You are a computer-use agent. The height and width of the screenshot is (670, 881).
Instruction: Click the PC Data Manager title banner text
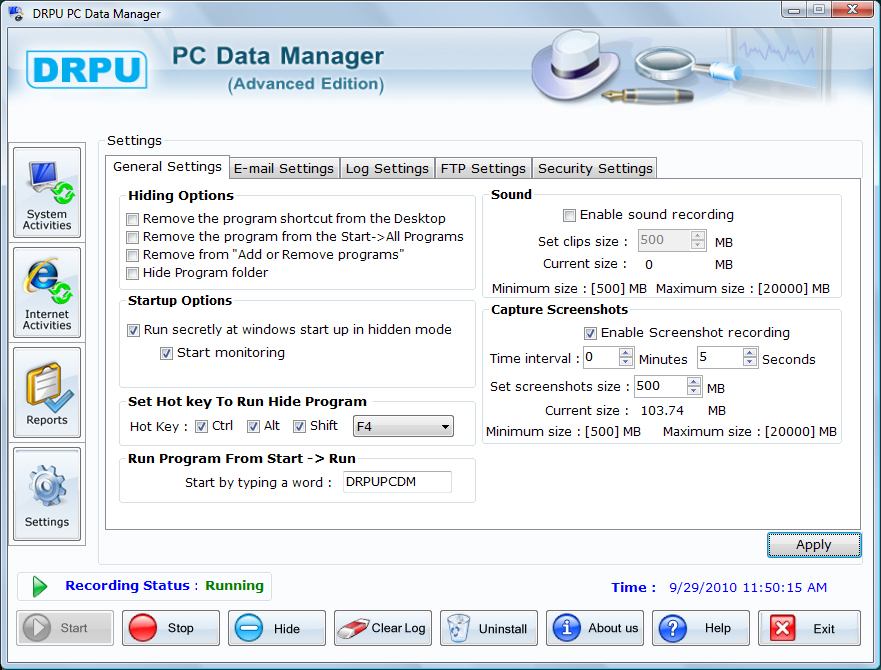coord(278,56)
